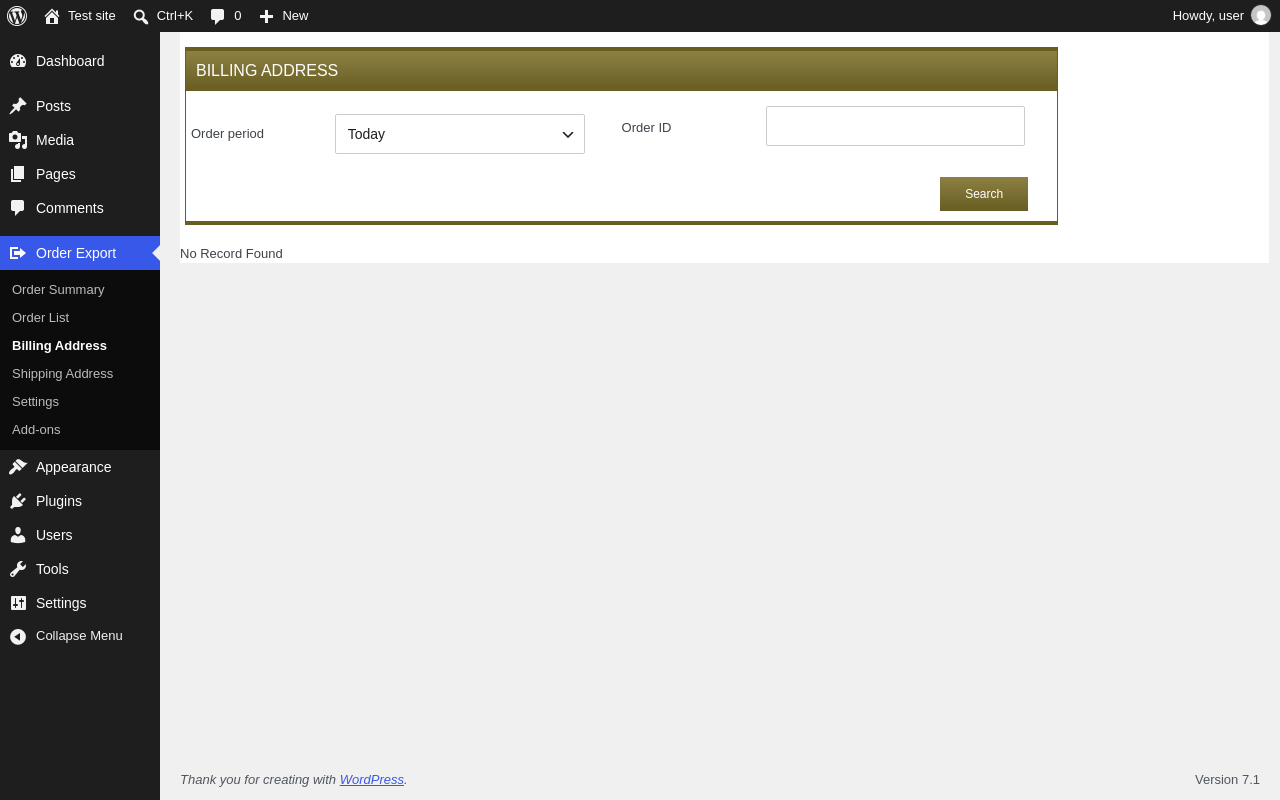Click the Tools wrench icon
The width and height of the screenshot is (1280, 800).
[18, 569]
